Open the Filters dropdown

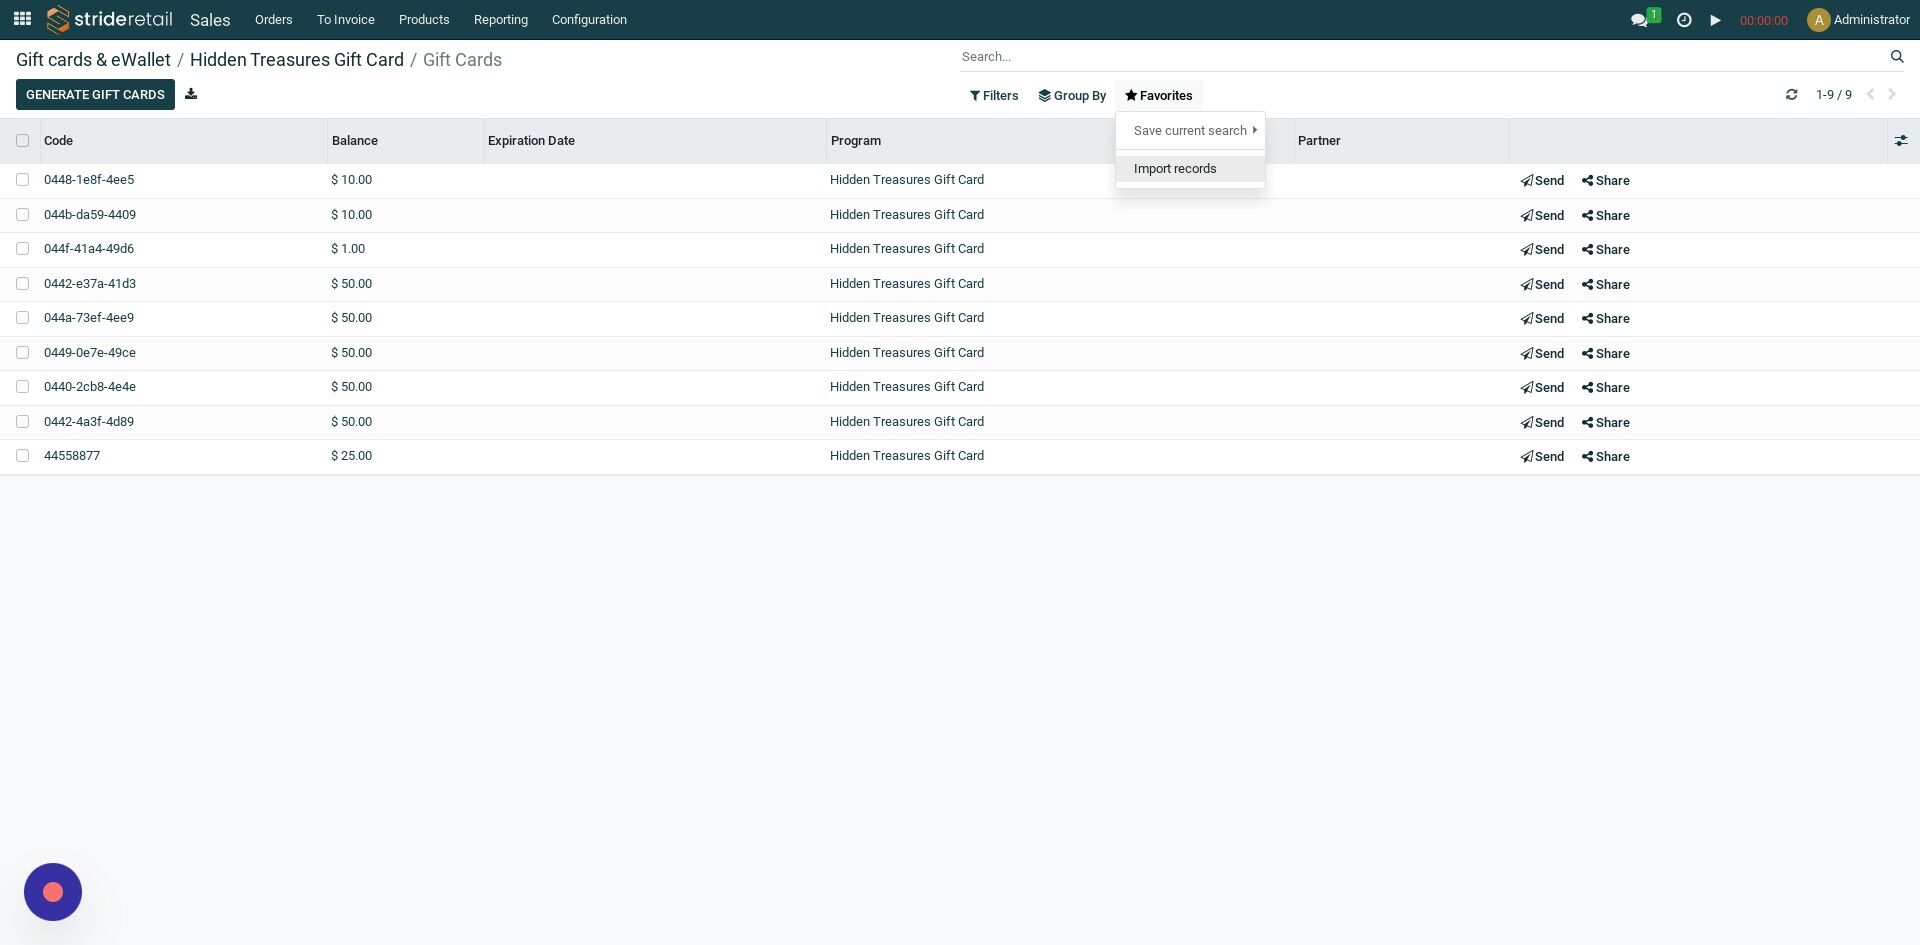(x=994, y=96)
